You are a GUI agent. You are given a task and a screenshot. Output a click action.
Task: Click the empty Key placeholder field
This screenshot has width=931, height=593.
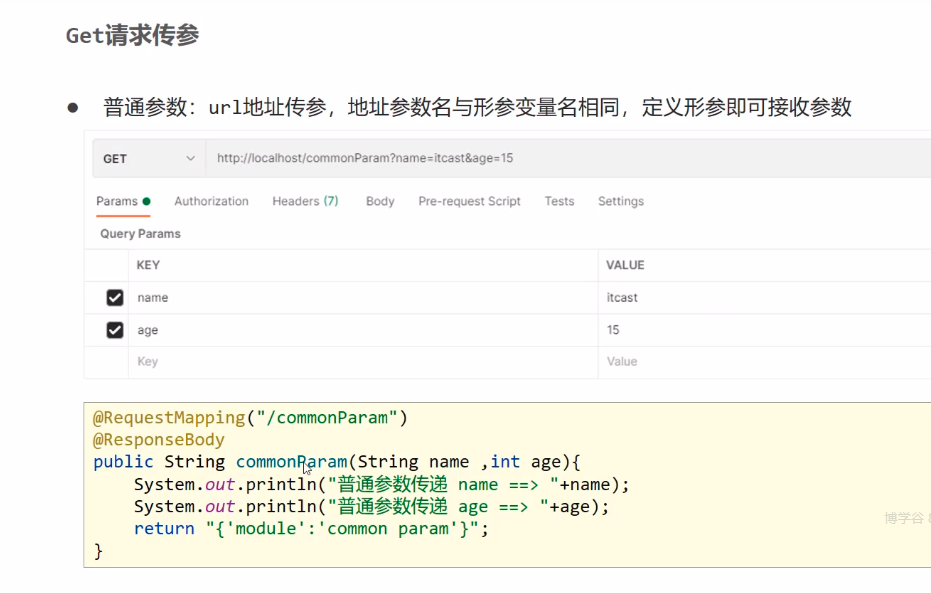(x=360, y=362)
